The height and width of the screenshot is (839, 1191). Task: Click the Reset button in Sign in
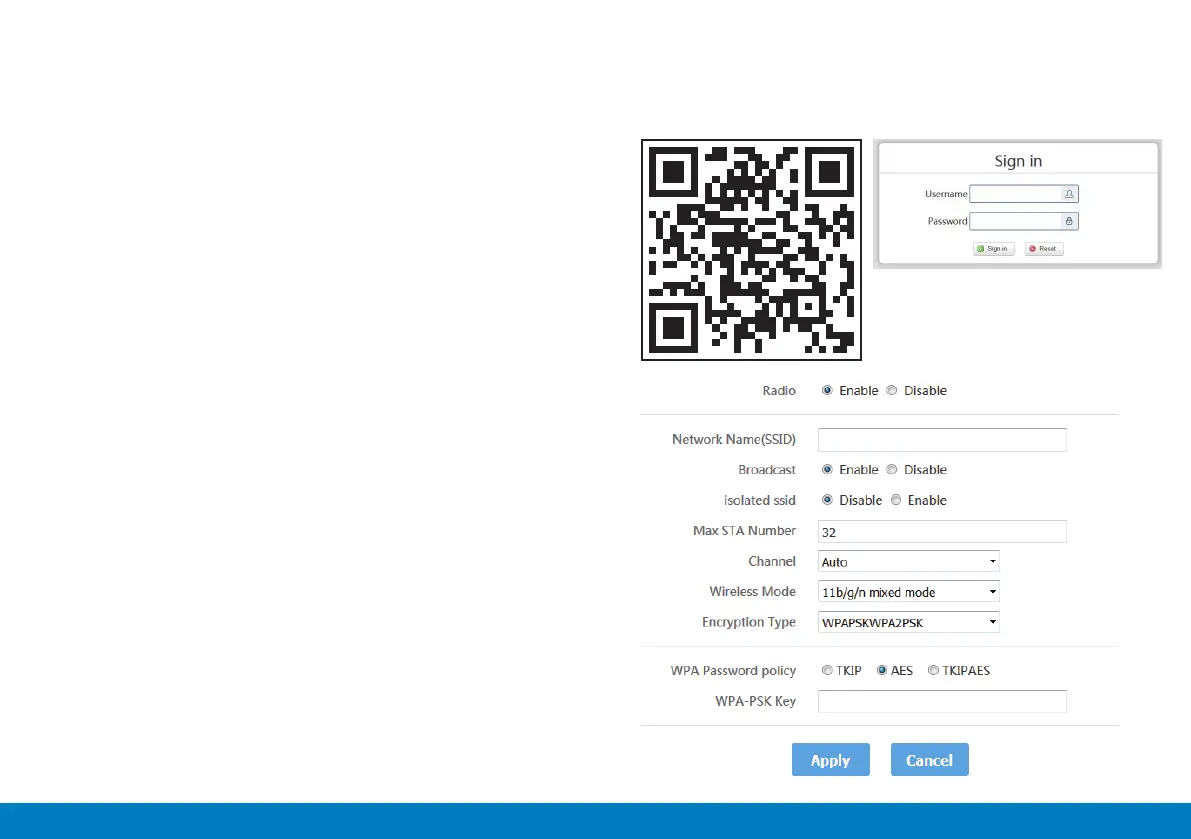pyautogui.click(x=1044, y=248)
